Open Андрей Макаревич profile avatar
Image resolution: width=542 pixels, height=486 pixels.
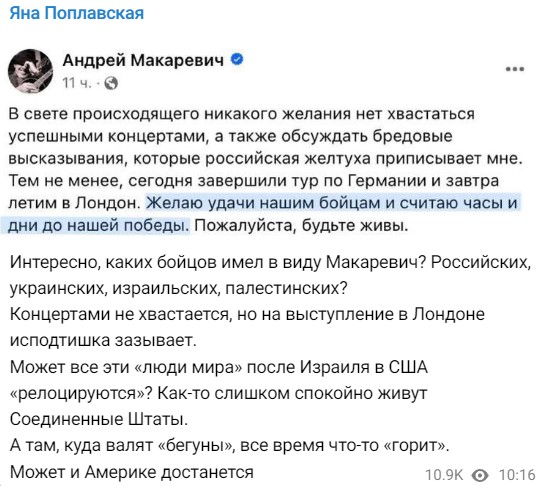(x=30, y=71)
